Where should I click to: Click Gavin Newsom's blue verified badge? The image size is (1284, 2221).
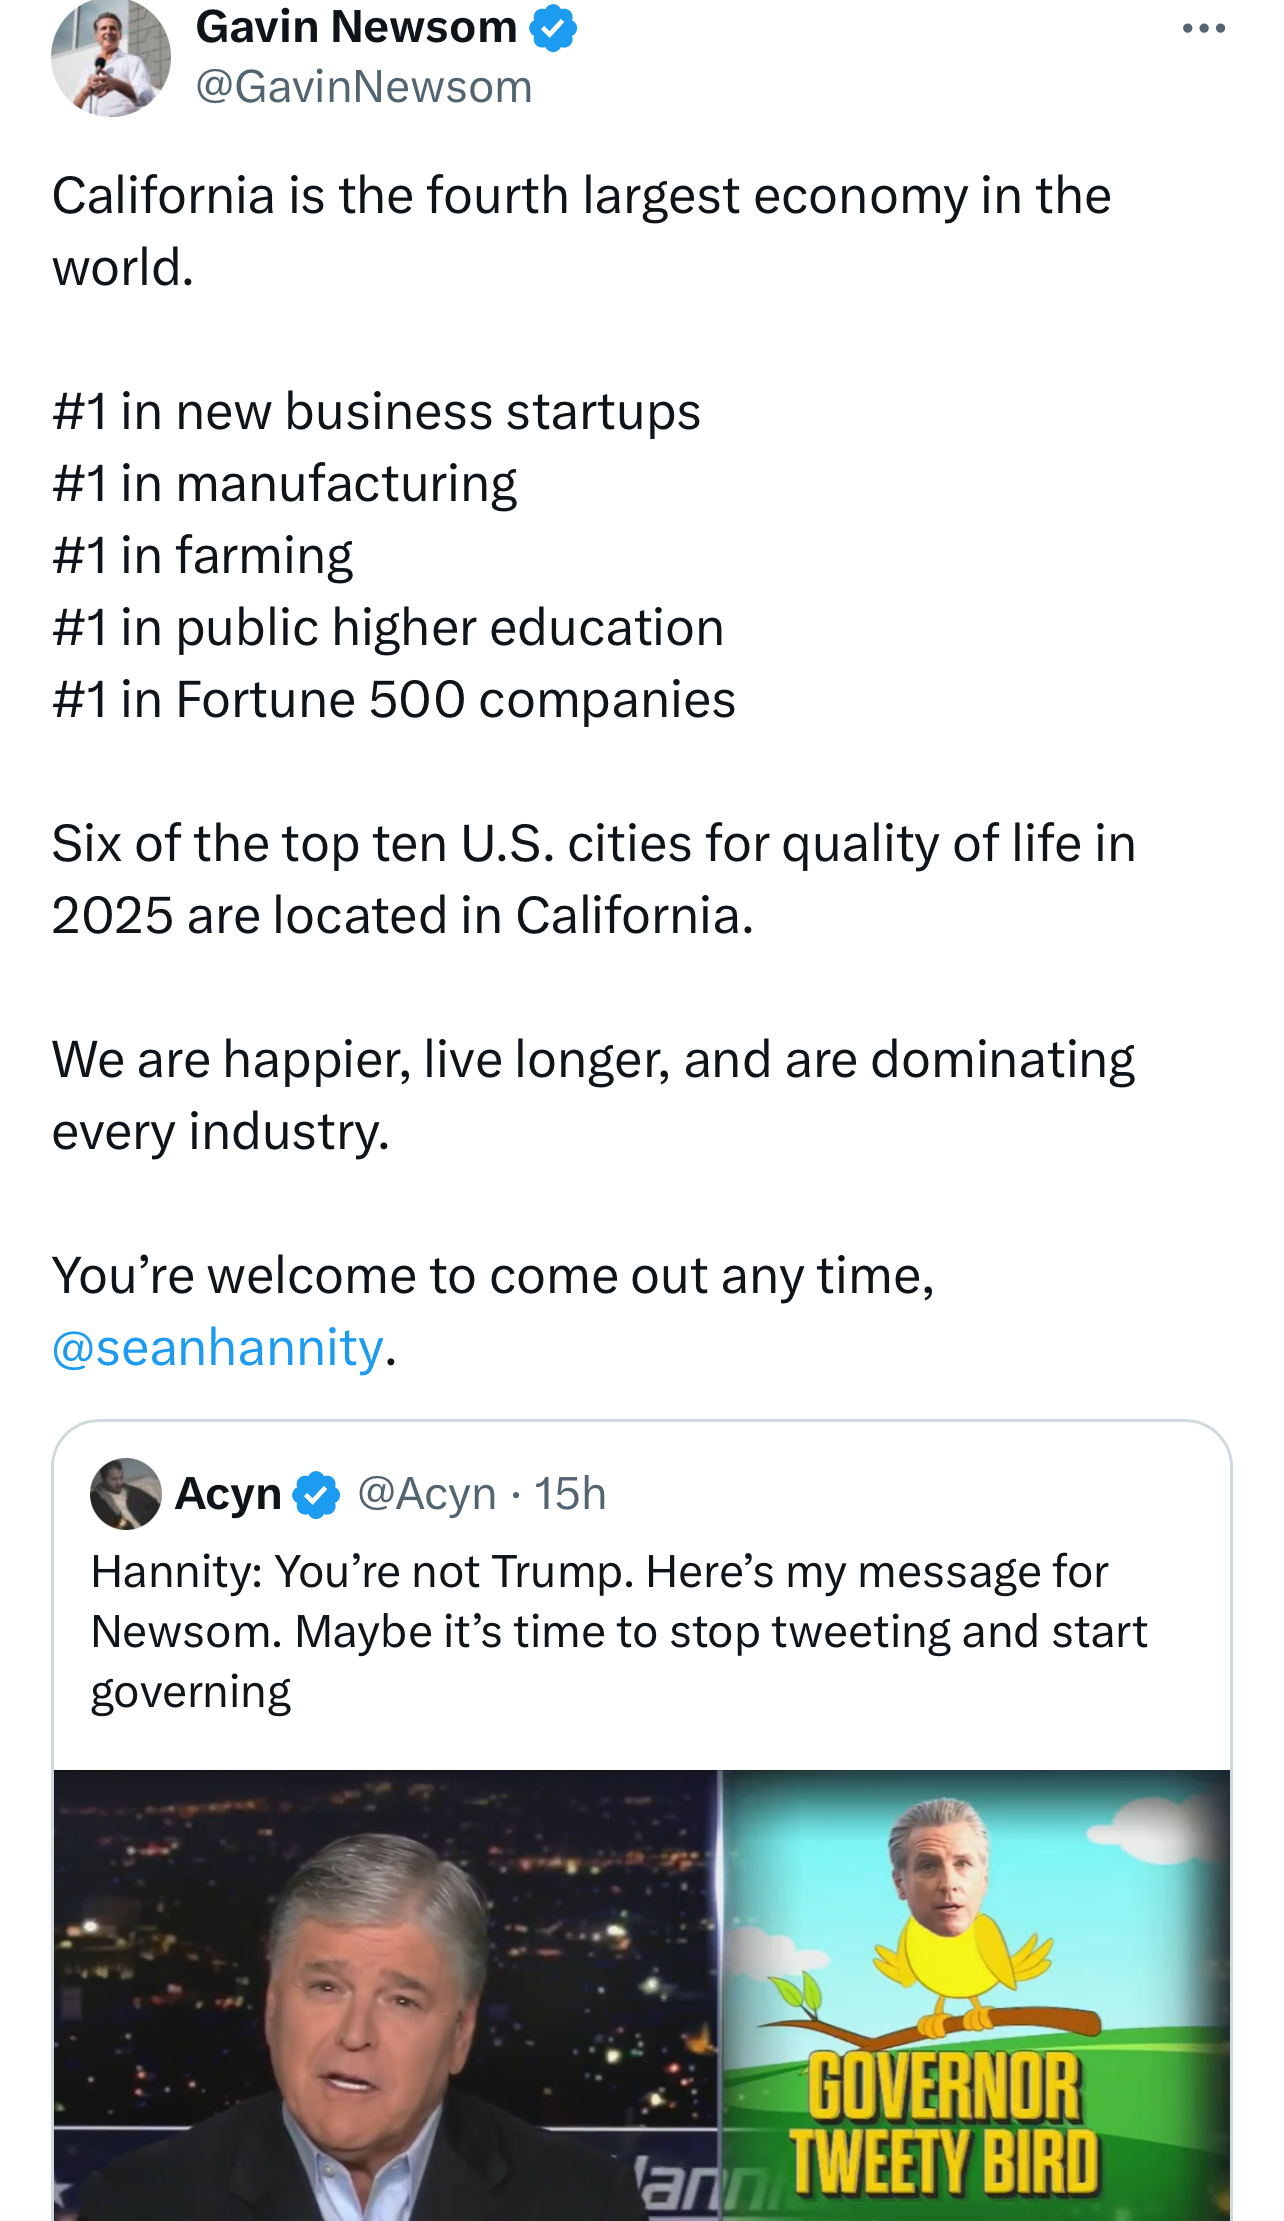click(553, 28)
